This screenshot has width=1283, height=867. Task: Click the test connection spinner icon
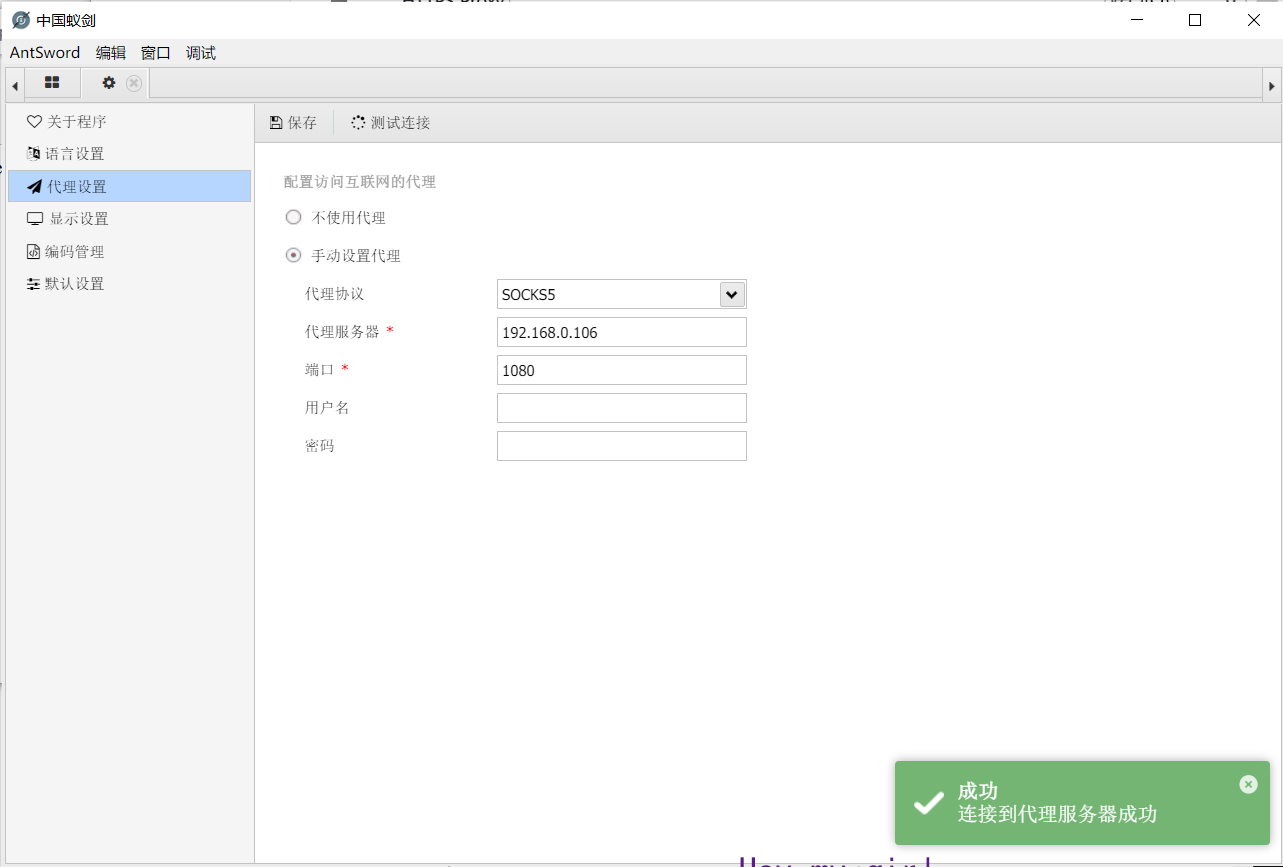point(358,123)
